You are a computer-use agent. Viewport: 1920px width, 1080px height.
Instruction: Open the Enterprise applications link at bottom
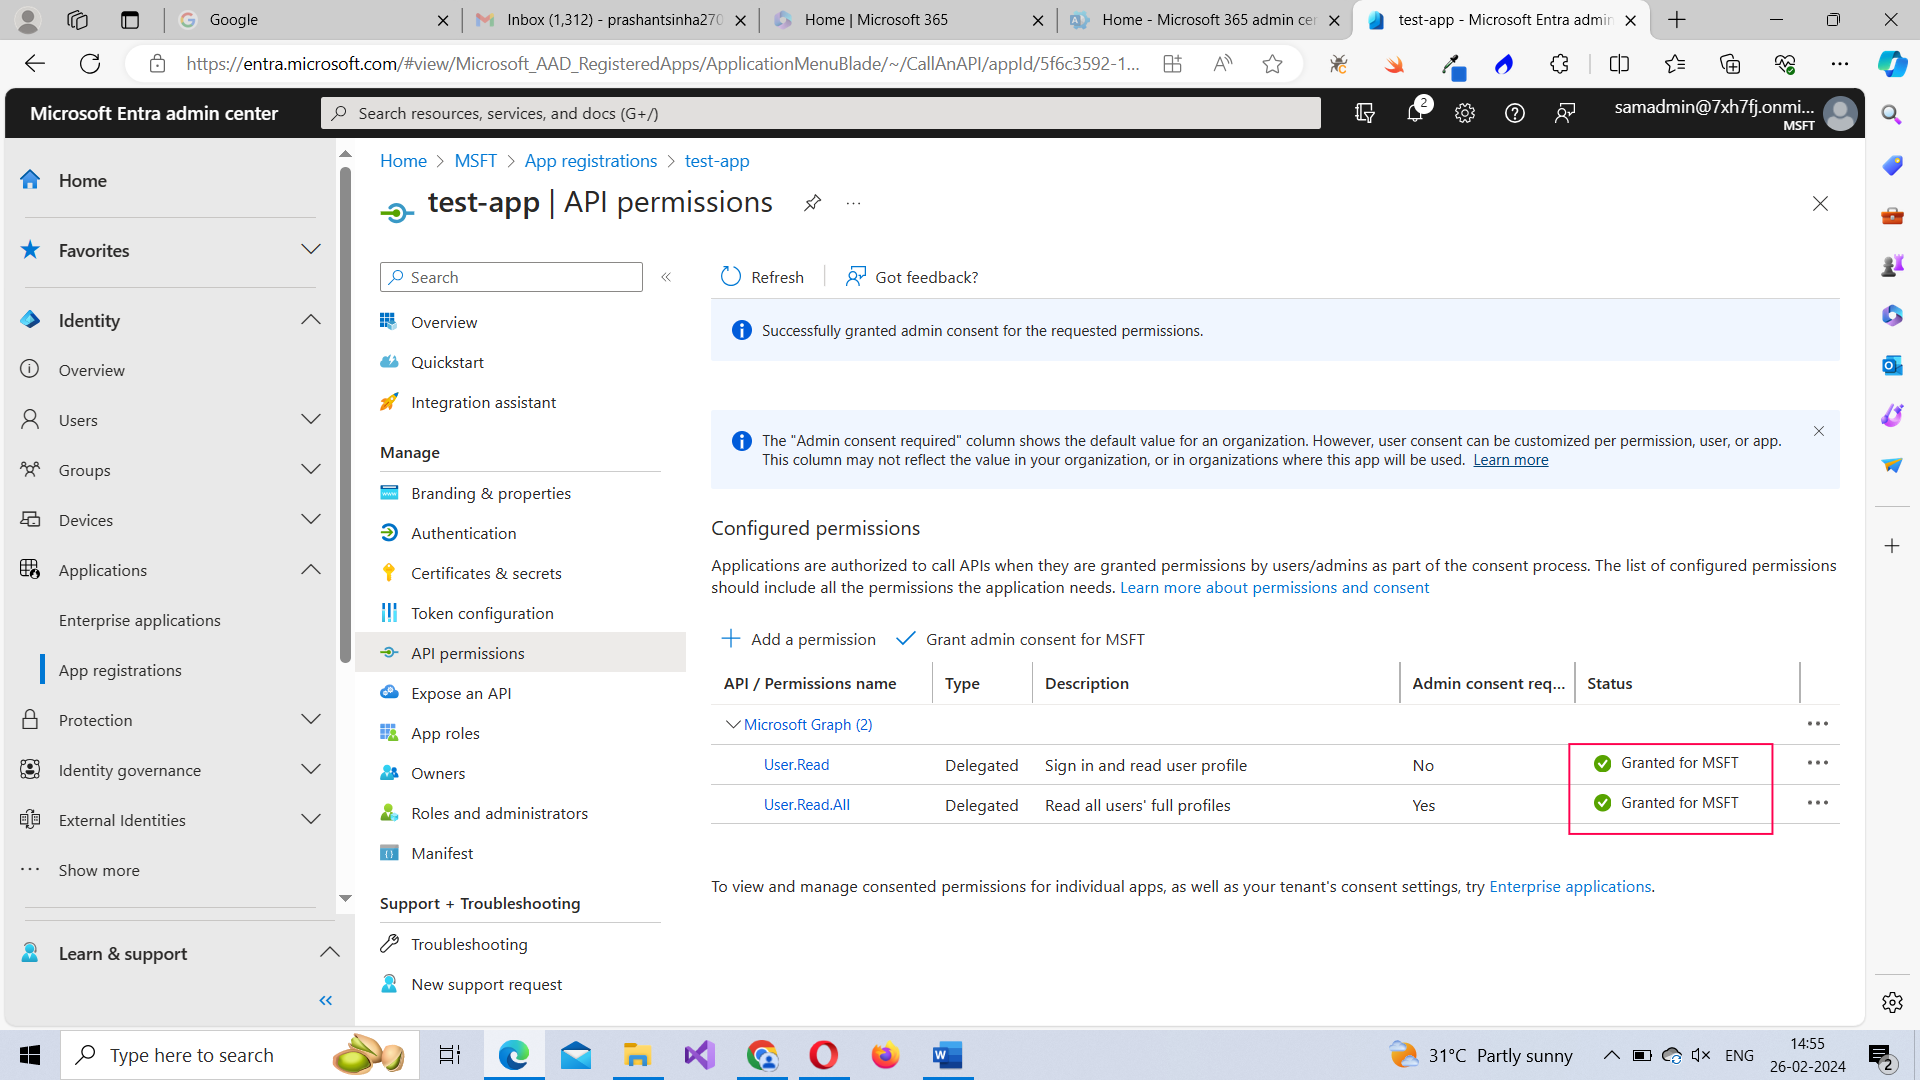[x=1570, y=886]
